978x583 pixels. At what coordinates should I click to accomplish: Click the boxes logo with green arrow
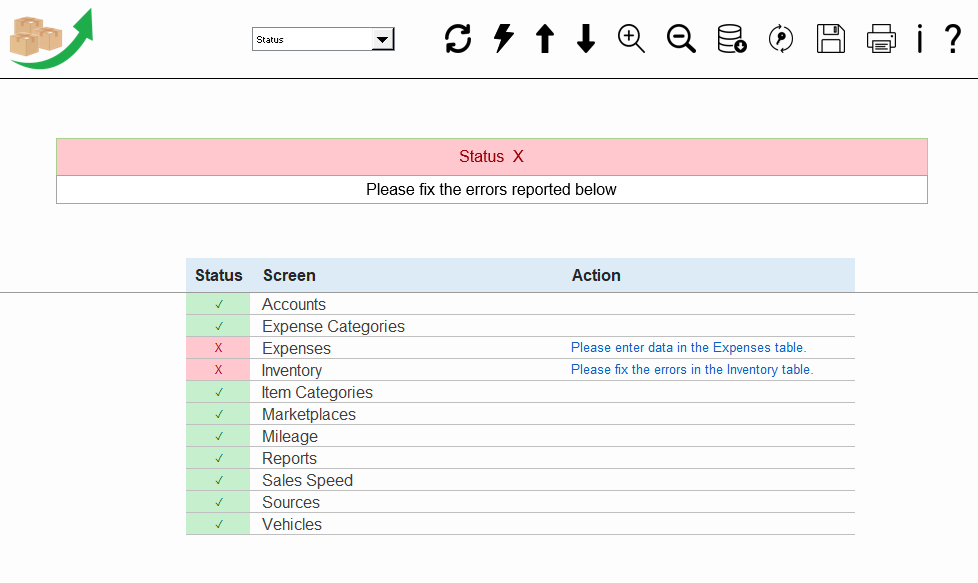tap(51, 39)
